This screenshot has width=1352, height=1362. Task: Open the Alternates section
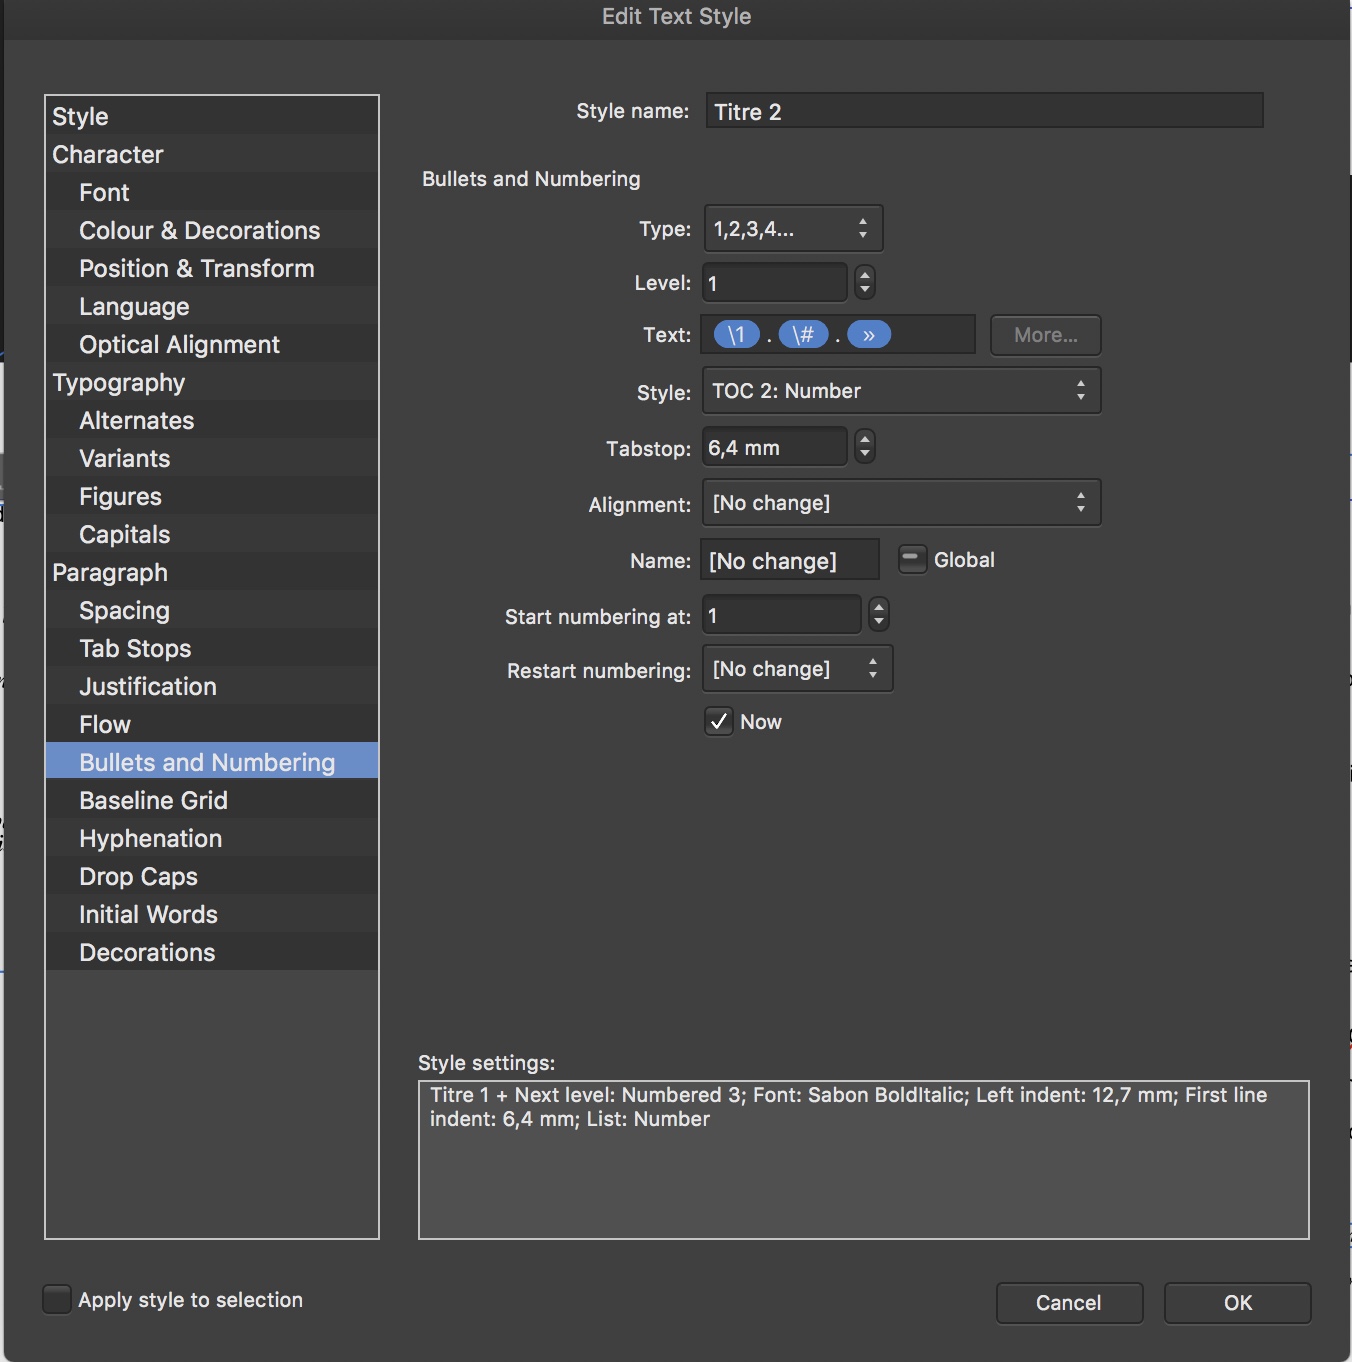pos(212,420)
